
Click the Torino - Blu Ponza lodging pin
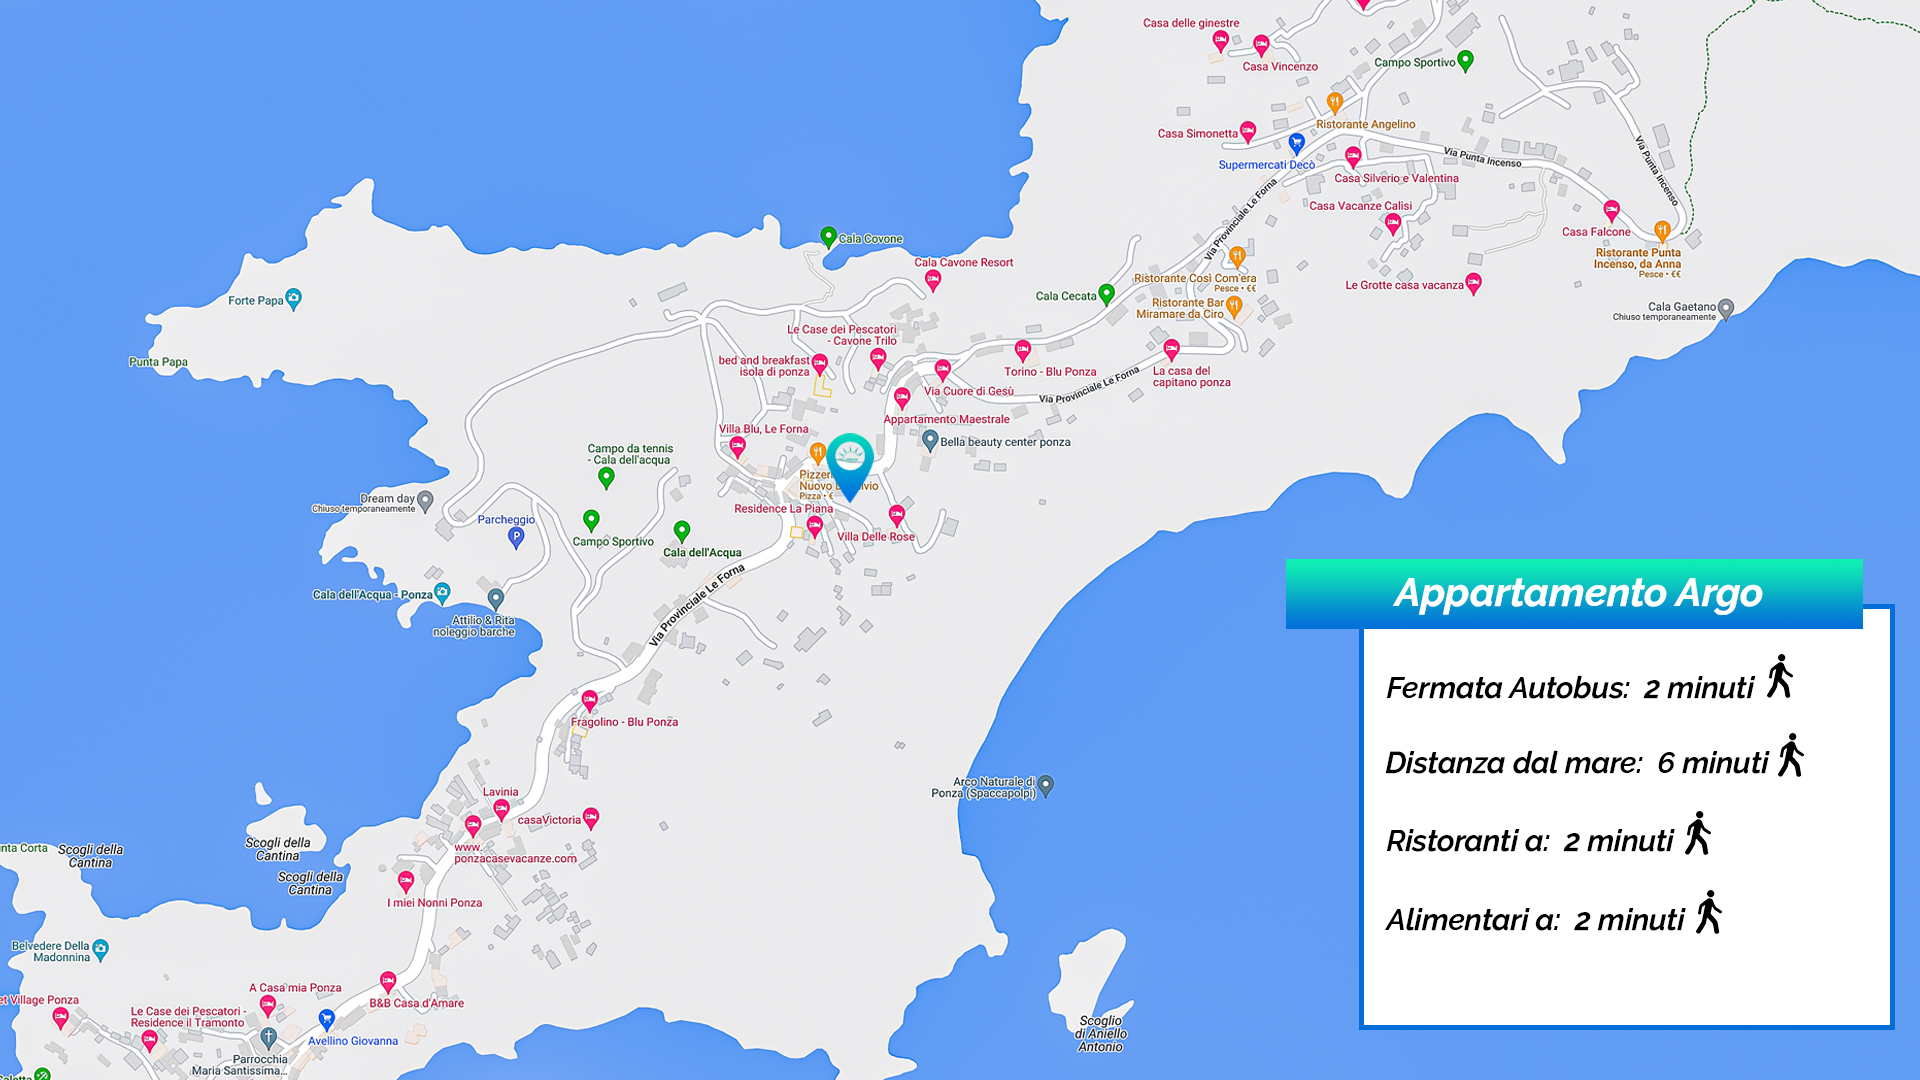pos(1022,350)
